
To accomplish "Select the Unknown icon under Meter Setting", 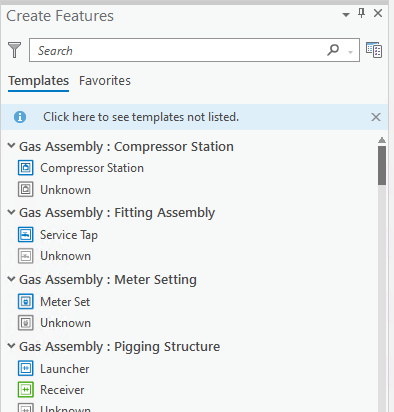I will [26, 323].
